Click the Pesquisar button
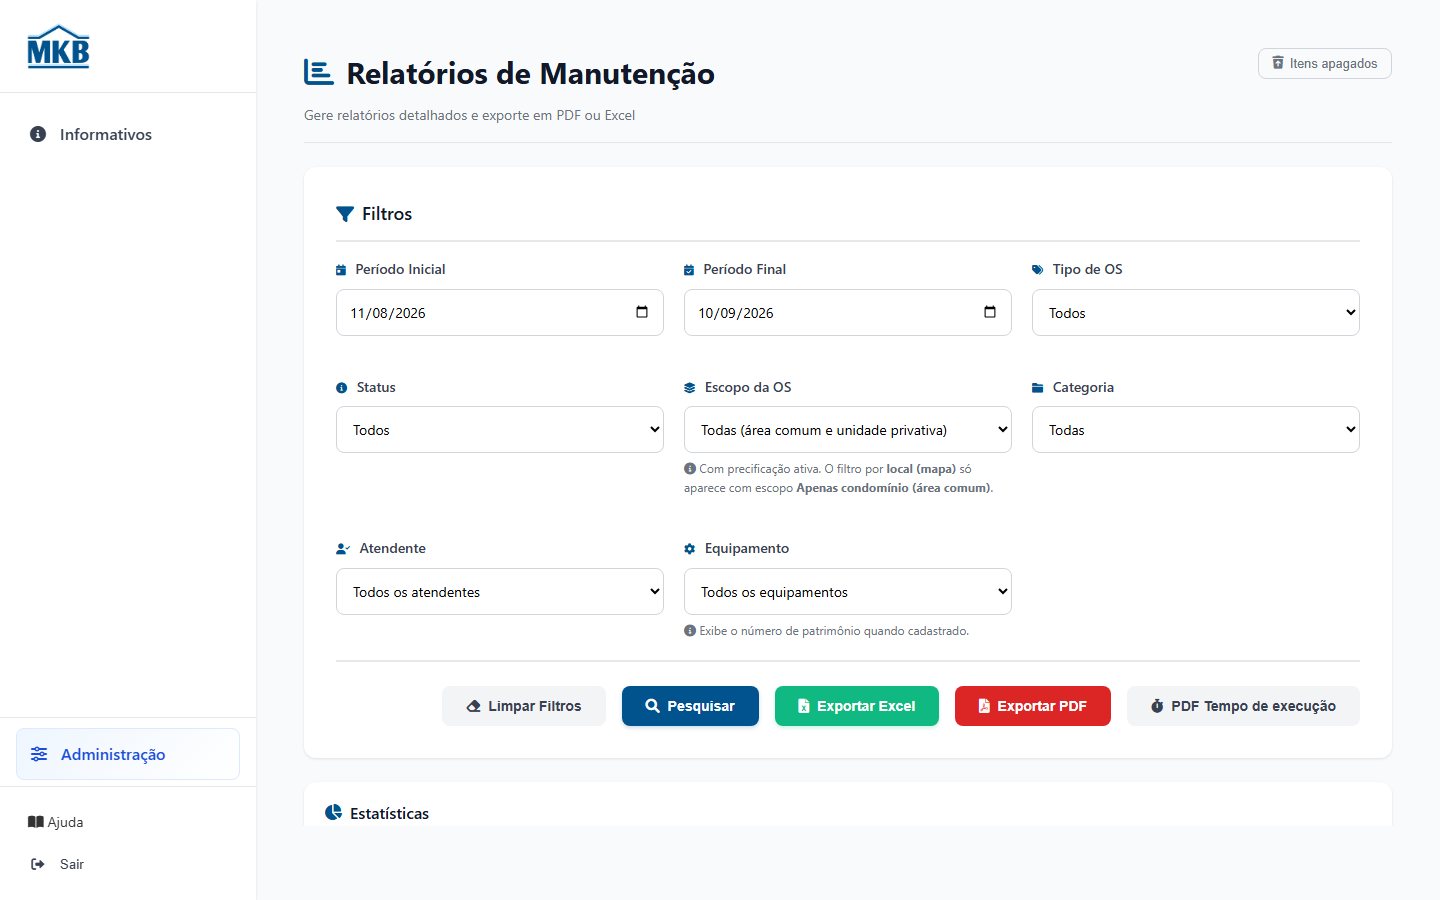Image resolution: width=1440 pixels, height=900 pixels. [x=690, y=706]
